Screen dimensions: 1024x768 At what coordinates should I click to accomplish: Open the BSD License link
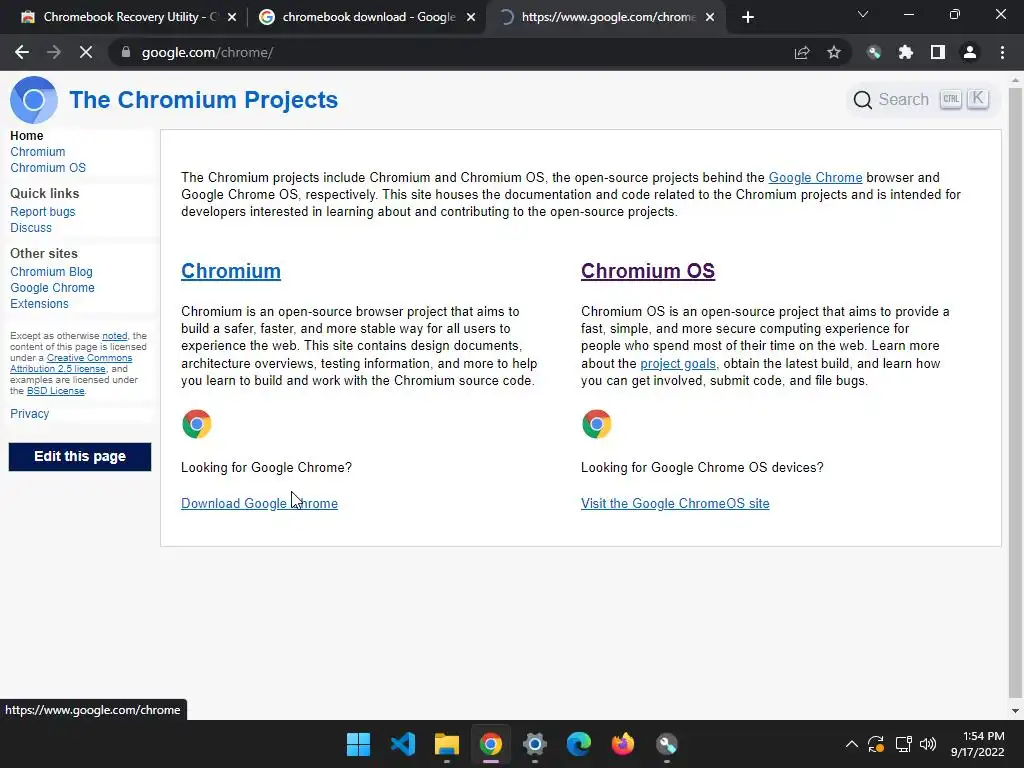tap(56, 391)
